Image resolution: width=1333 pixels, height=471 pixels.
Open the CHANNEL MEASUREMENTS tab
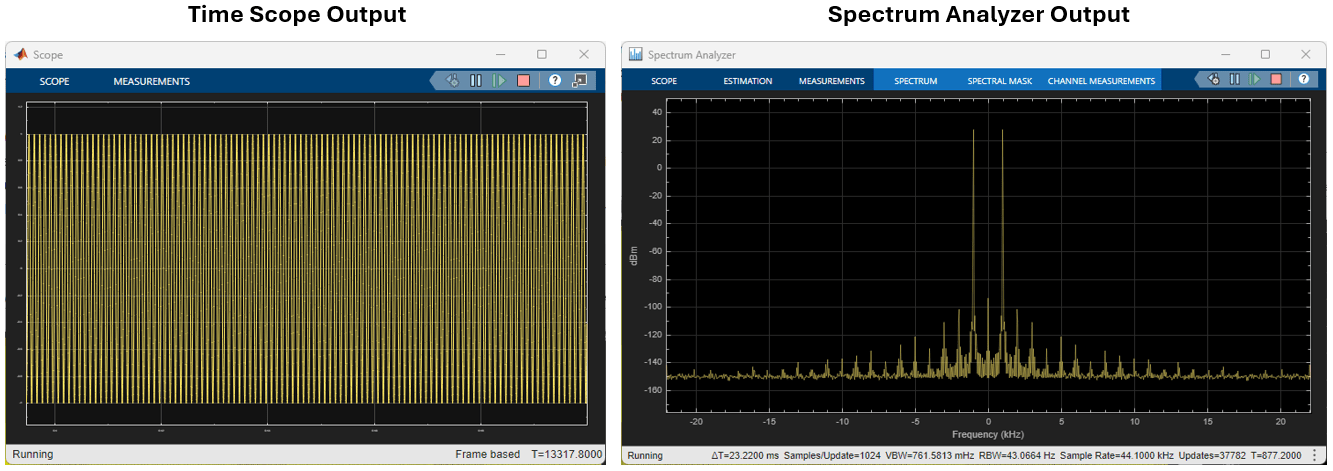tap(1101, 81)
